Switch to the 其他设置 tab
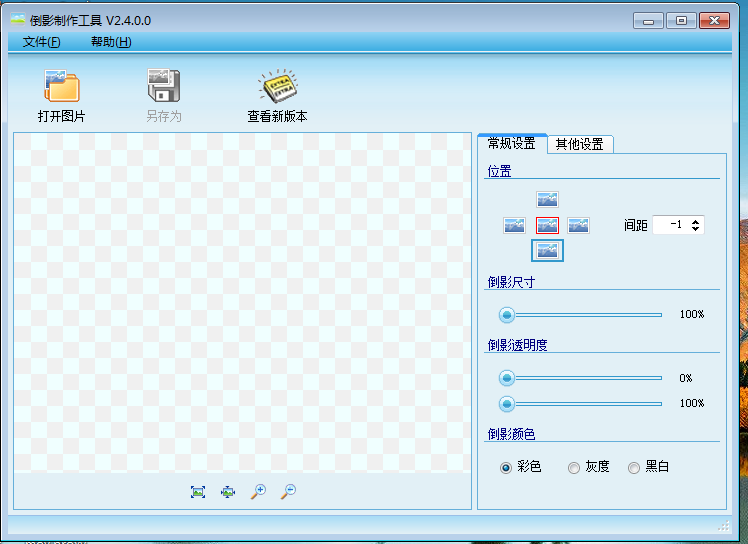Viewport: 748px width, 544px height. [580, 144]
